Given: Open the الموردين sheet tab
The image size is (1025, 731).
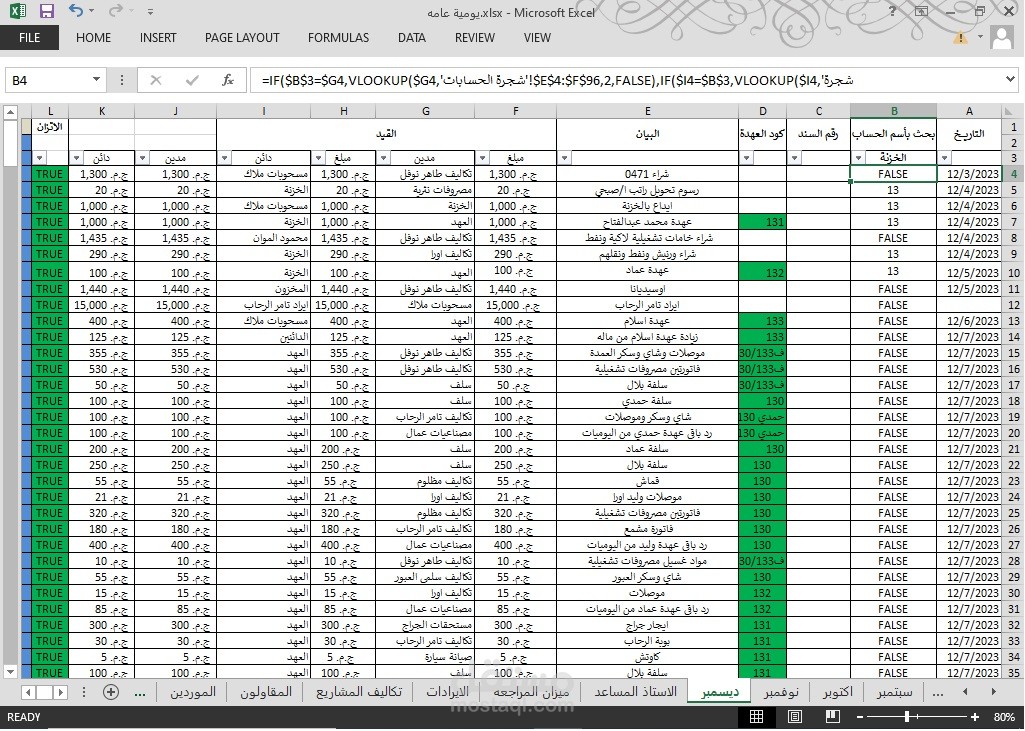Looking at the screenshot, I should point(193,692).
